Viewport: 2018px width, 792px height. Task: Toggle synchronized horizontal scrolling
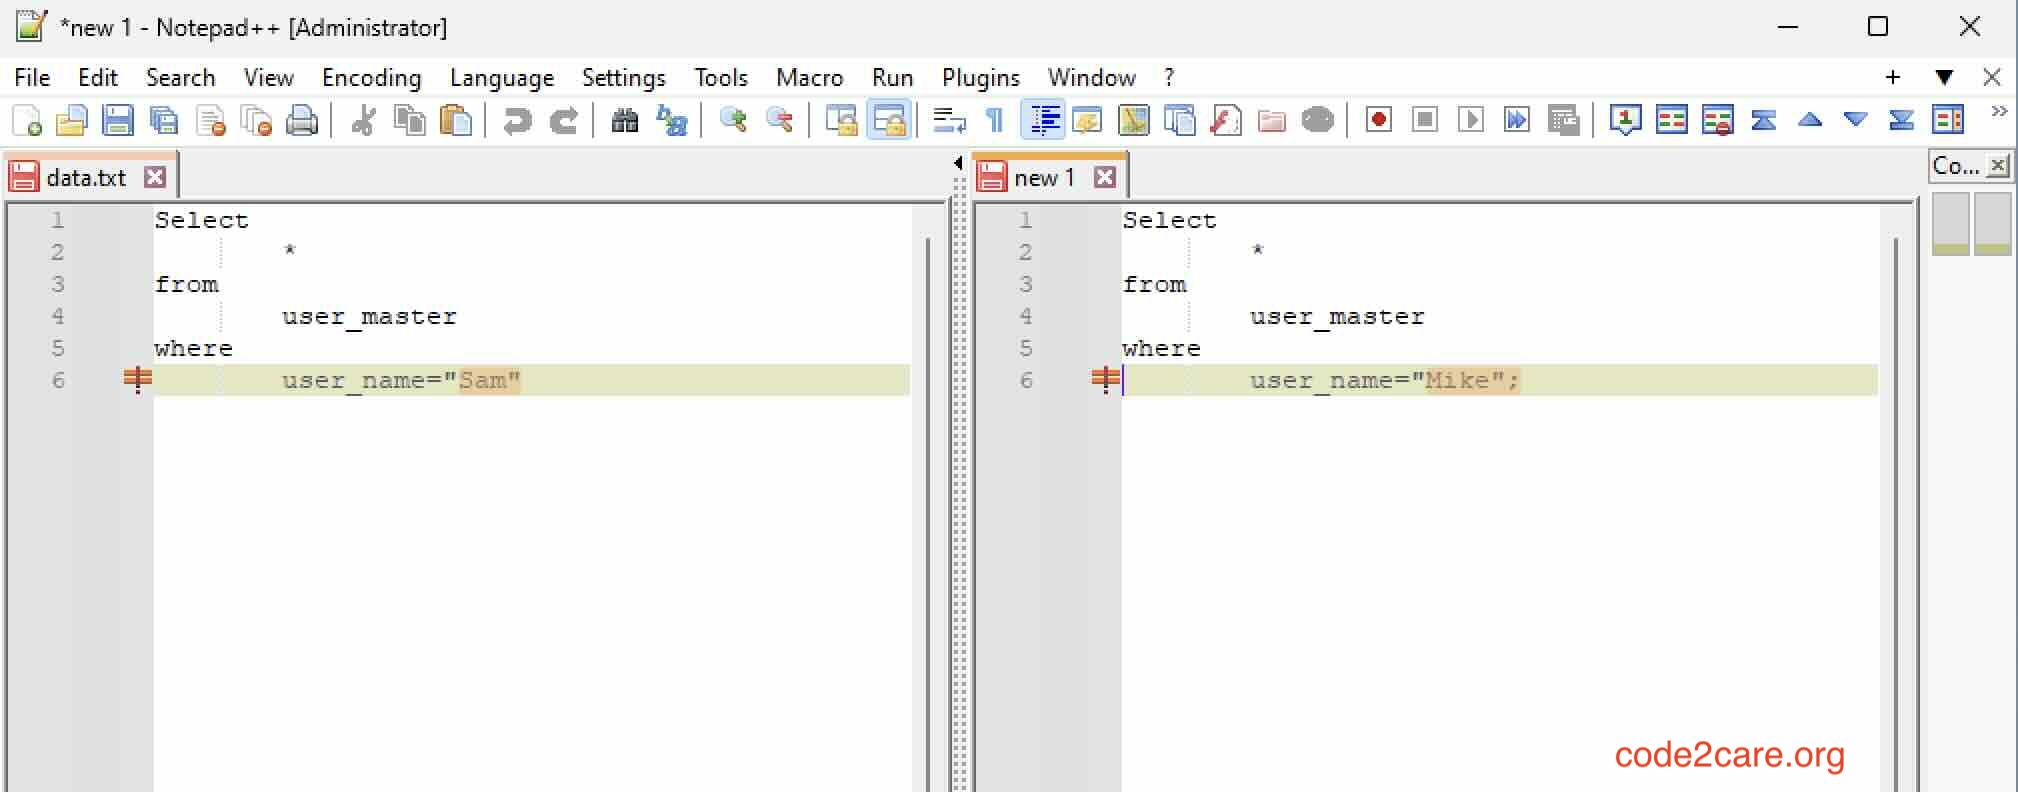(x=888, y=121)
